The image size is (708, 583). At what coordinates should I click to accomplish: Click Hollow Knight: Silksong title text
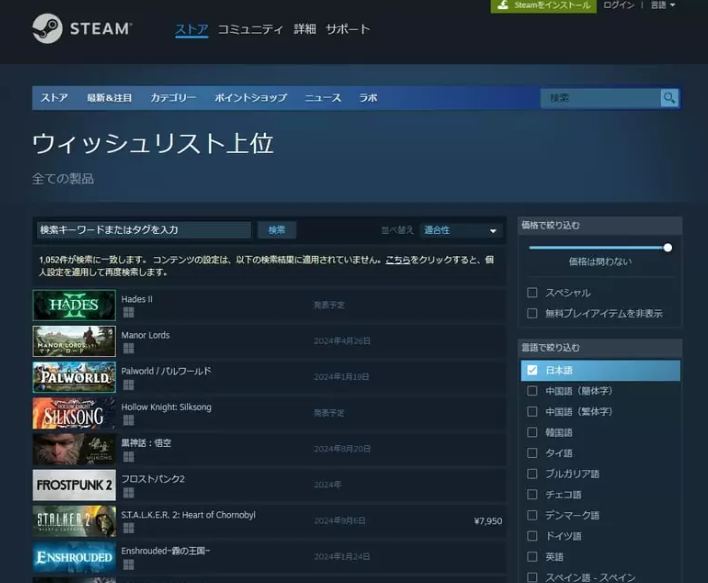pyautogui.click(x=166, y=407)
